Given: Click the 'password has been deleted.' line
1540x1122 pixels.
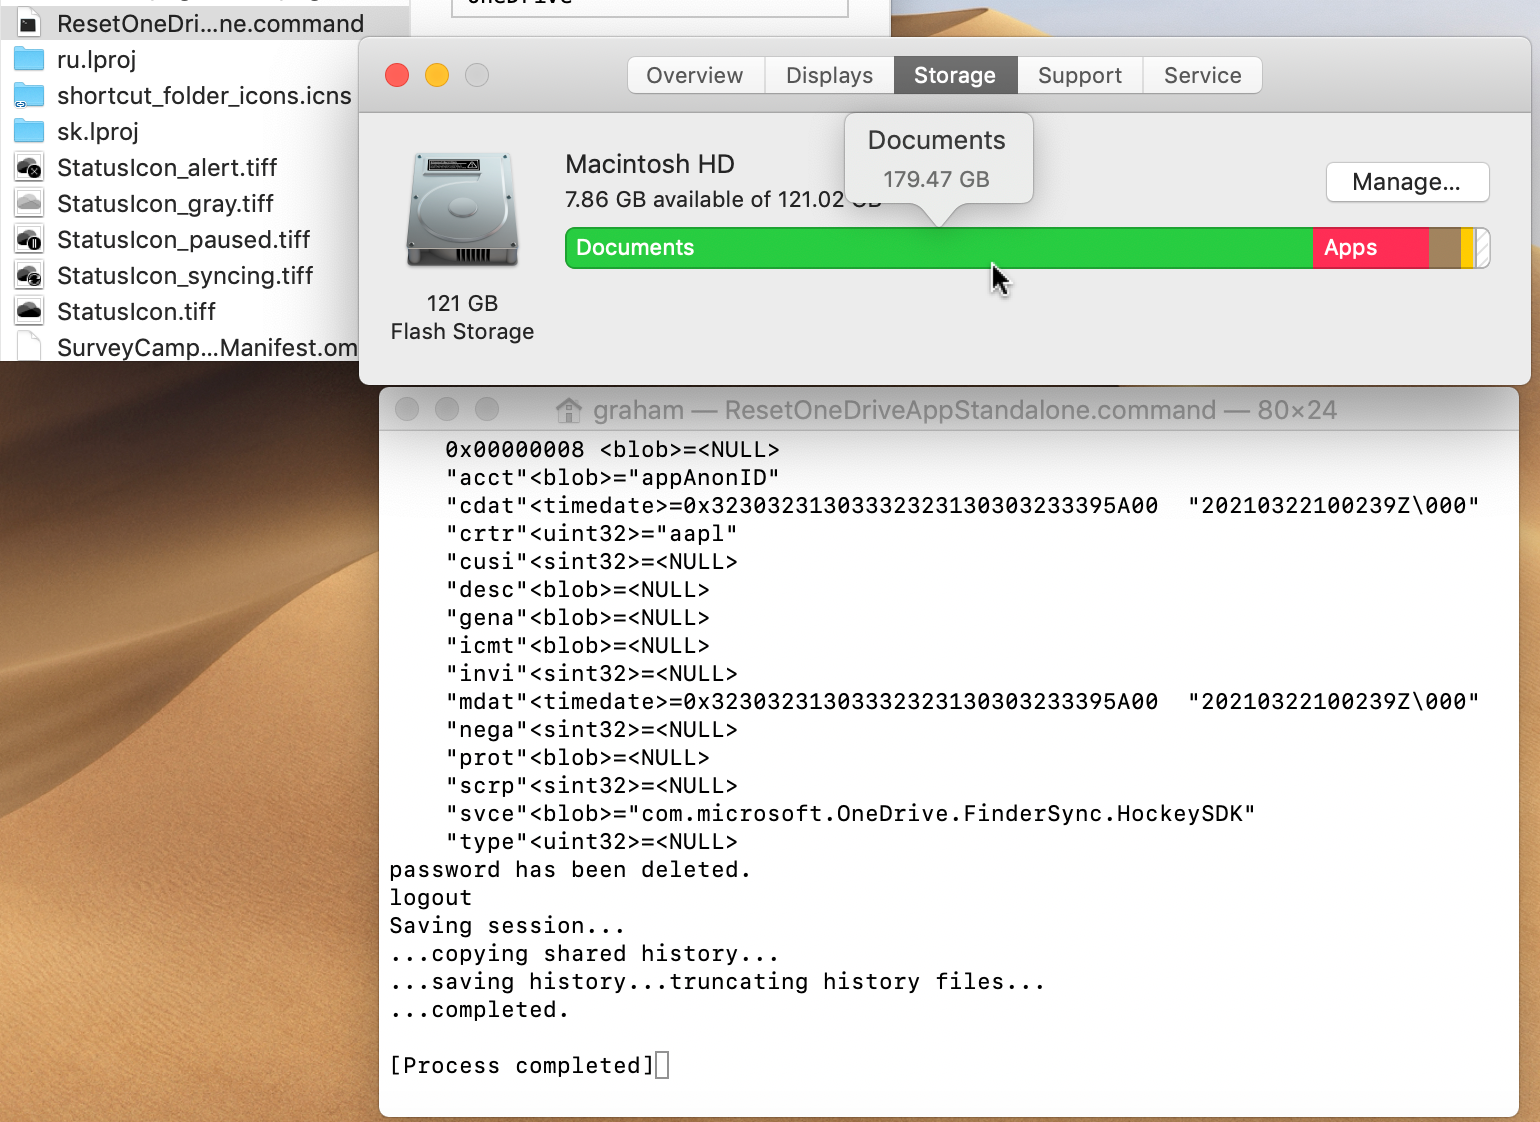Looking at the screenshot, I should 570,870.
